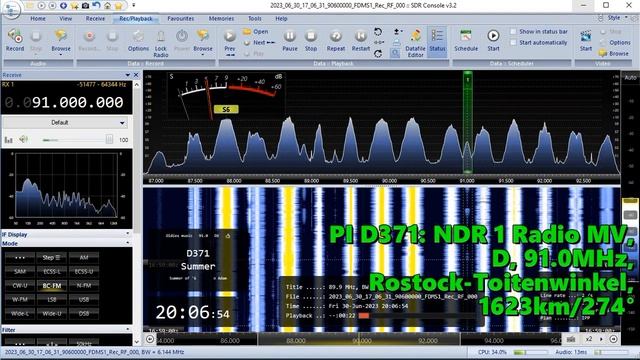Open a data file for playback
This screenshot has width=640, height=360.
(256, 31)
